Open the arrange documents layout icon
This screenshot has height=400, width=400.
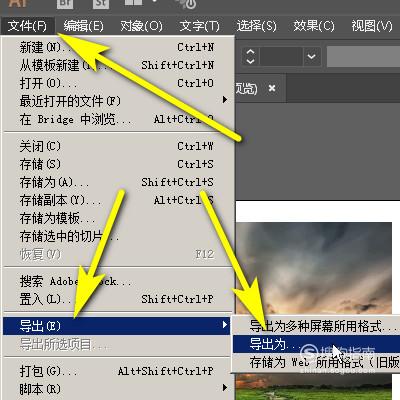point(133,3)
